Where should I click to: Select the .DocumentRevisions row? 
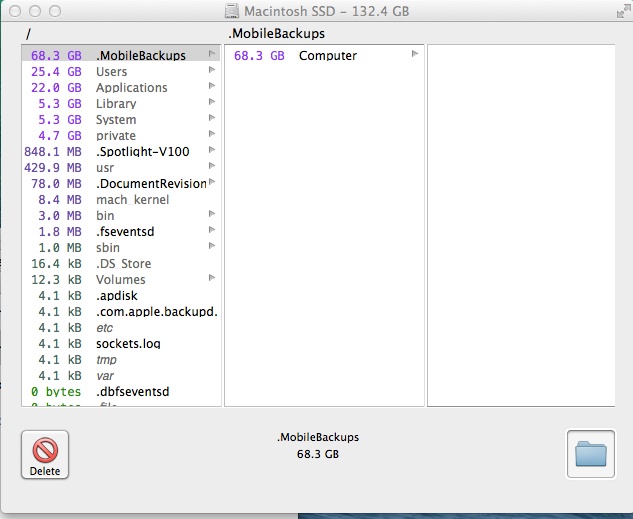pyautogui.click(x=121, y=184)
